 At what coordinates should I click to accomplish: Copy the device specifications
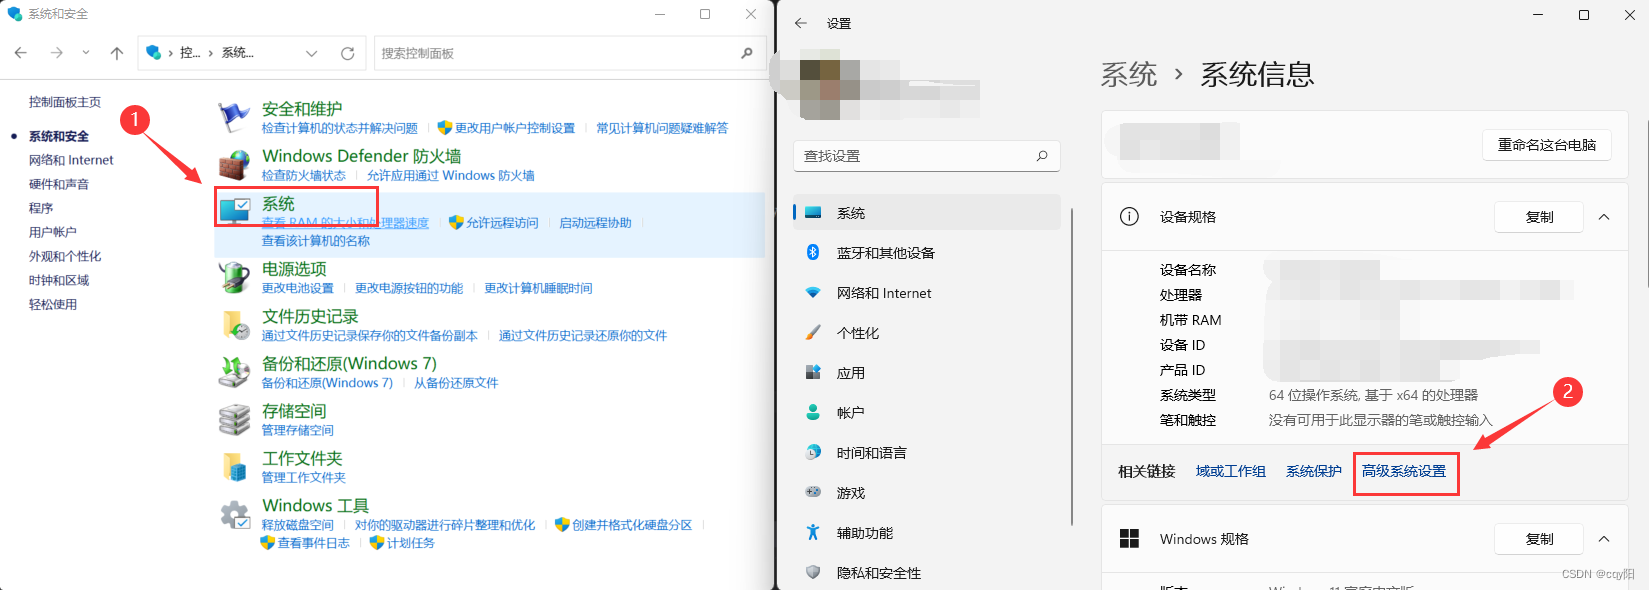[x=1539, y=217]
